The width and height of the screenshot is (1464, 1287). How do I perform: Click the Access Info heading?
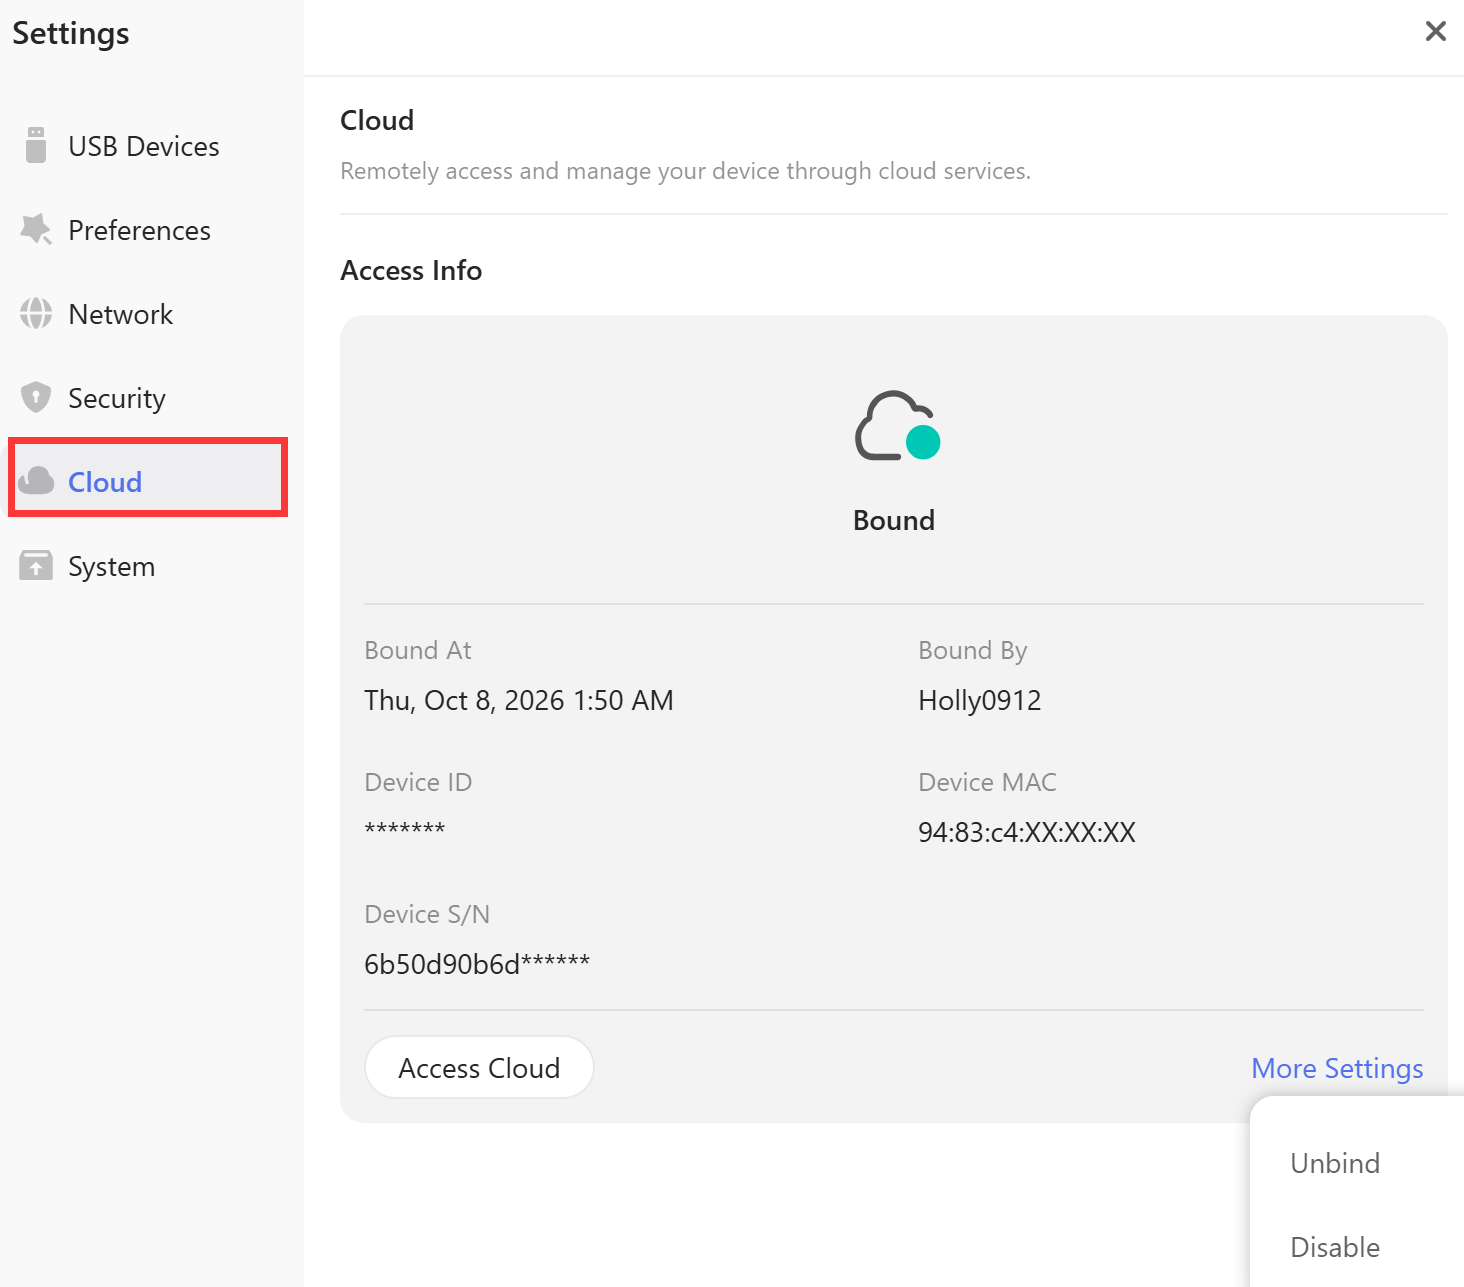tap(411, 270)
